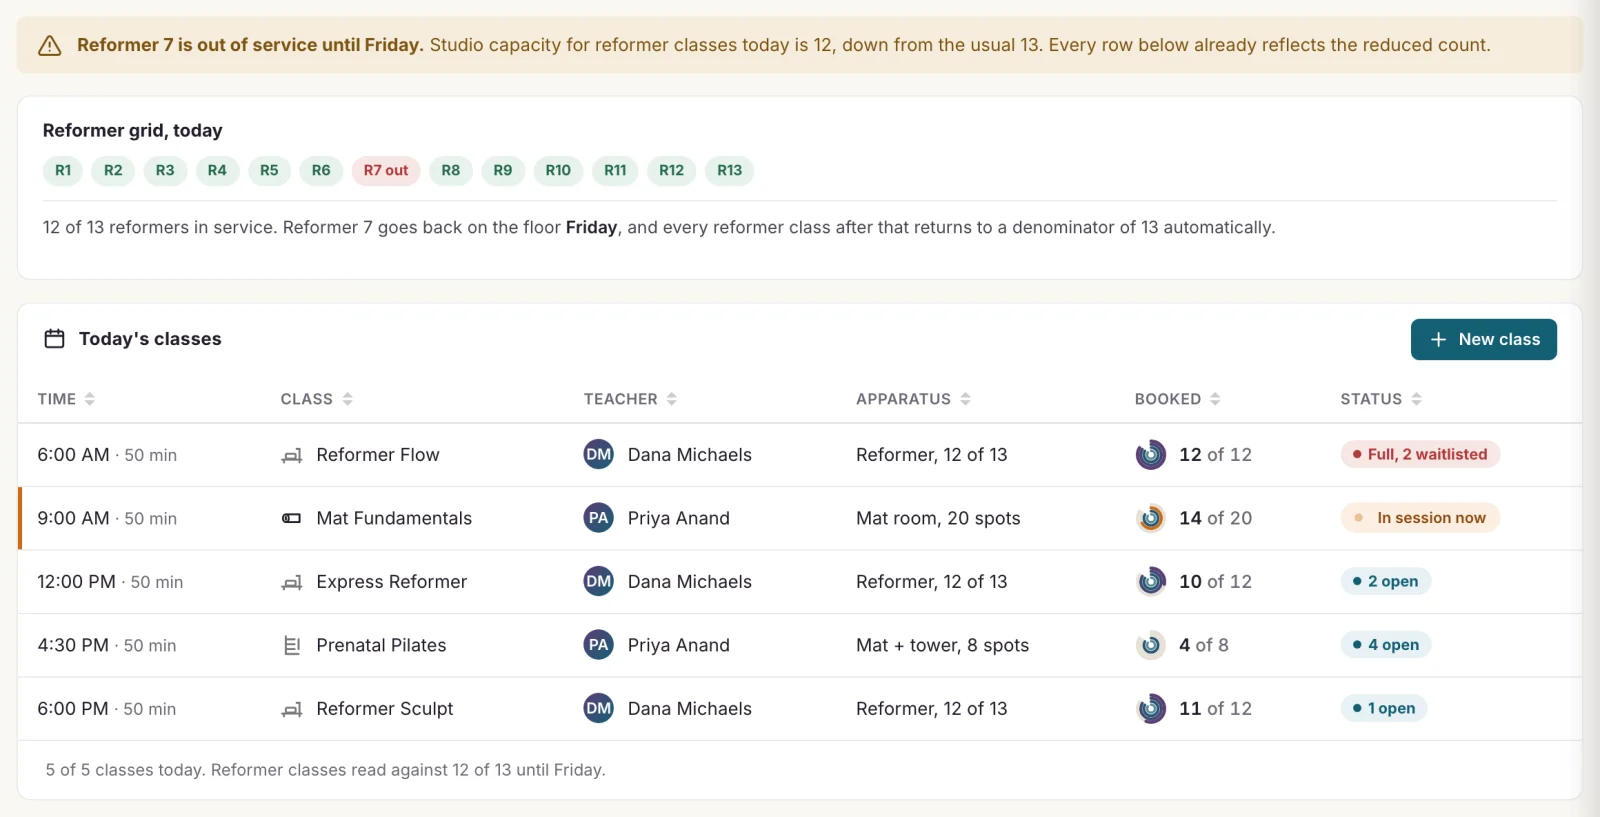Click the DM avatar in the 12:00 PM row
The image size is (1600, 817).
click(599, 581)
